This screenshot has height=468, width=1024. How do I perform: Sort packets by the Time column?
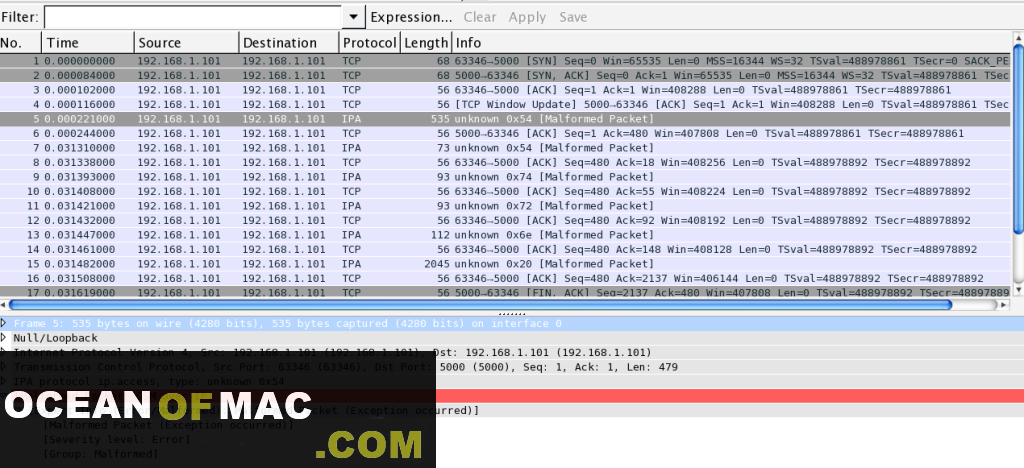point(88,42)
